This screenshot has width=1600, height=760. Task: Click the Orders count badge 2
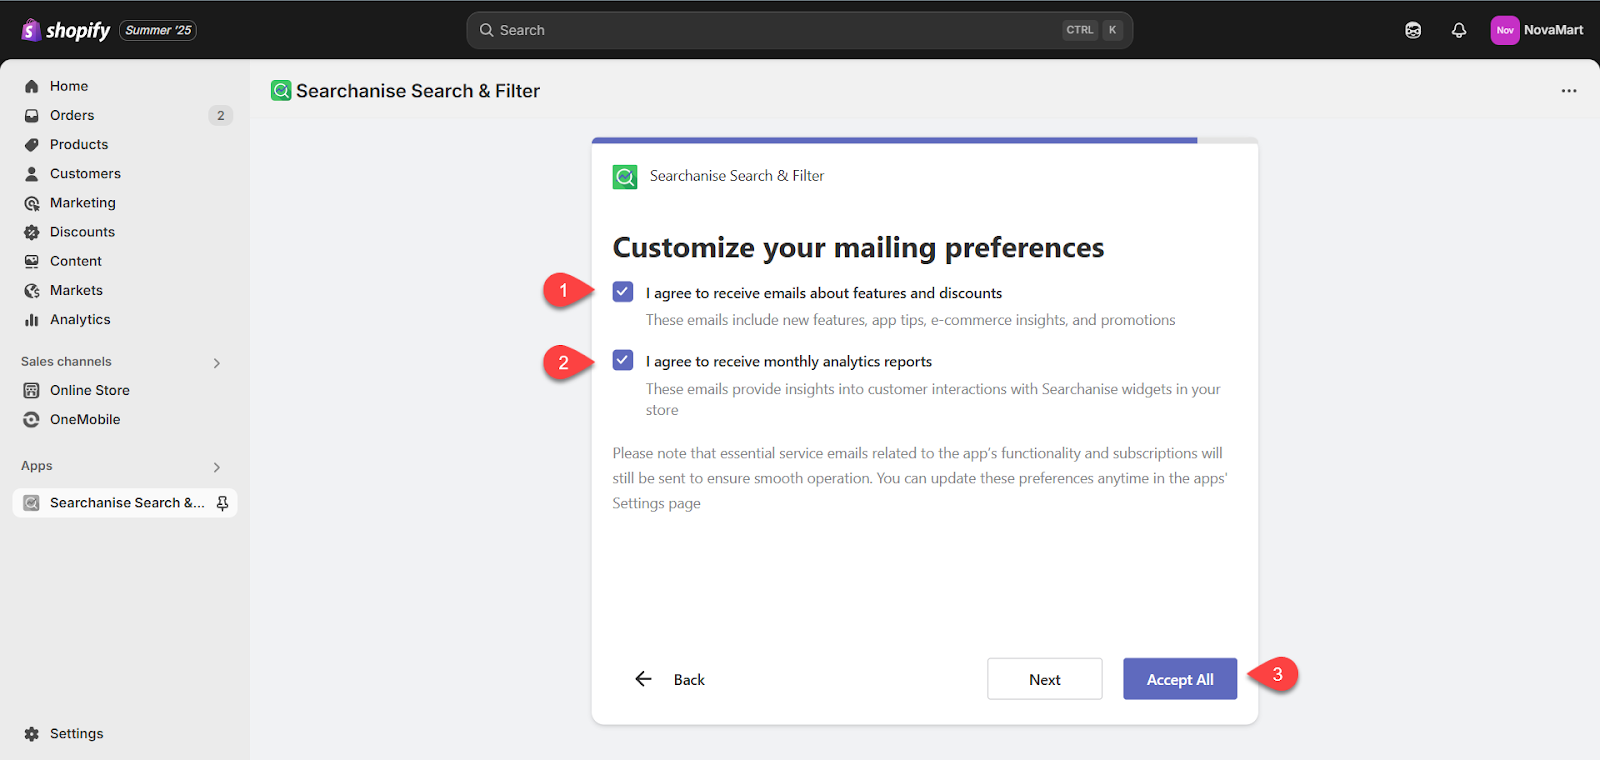[x=221, y=115]
